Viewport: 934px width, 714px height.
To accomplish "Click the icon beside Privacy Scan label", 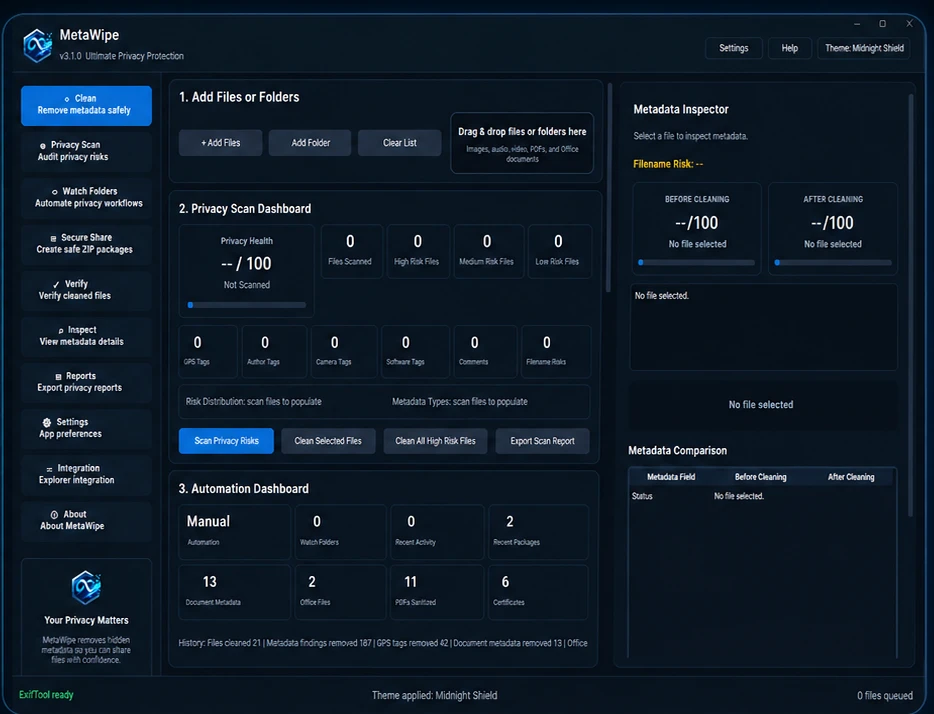I will 43,146.
